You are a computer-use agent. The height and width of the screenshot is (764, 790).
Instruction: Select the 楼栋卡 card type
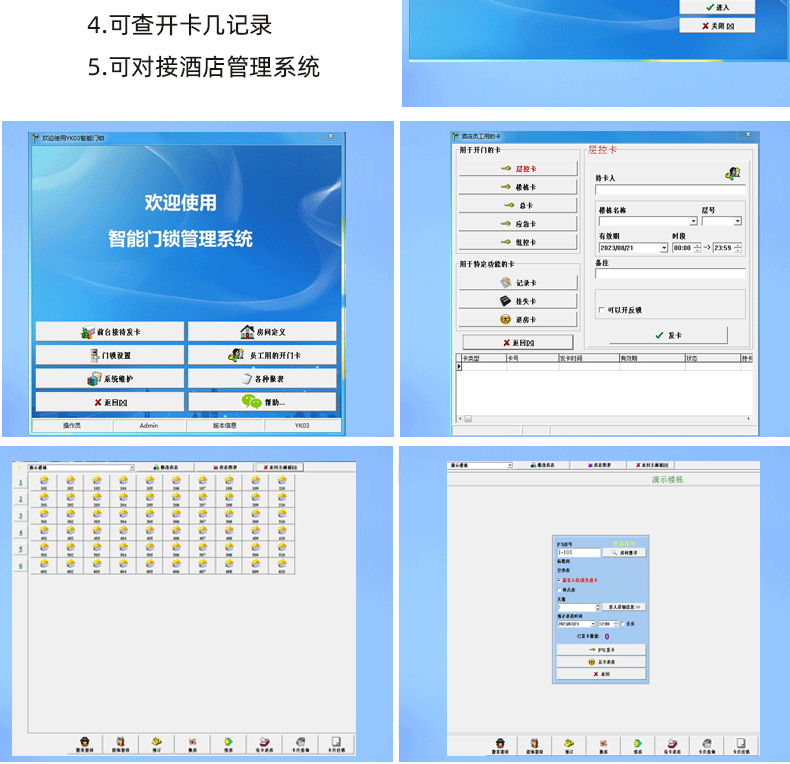(517, 187)
